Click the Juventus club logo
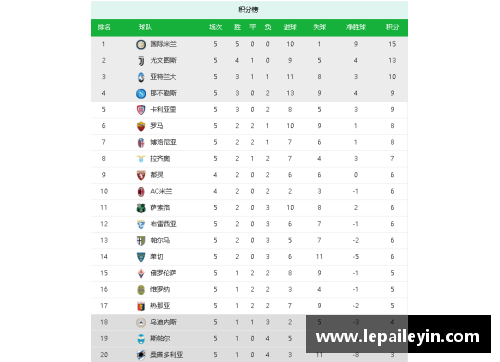This screenshot has width=500, height=362. (x=141, y=61)
